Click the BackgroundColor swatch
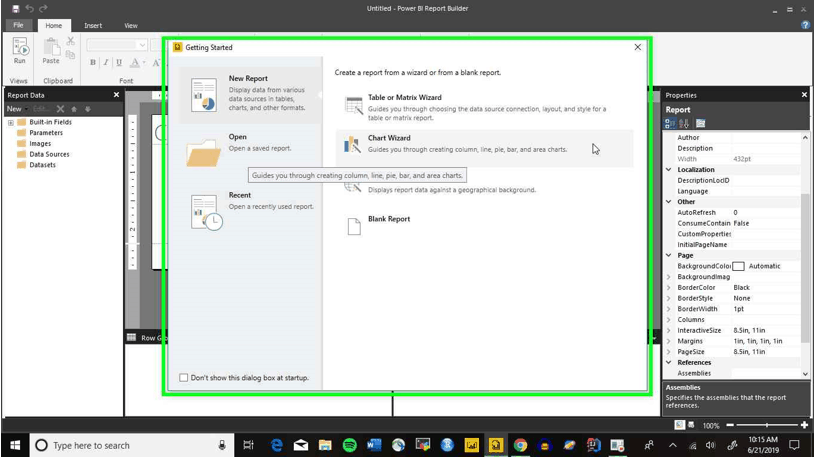This screenshot has height=458, width=815. (x=739, y=266)
